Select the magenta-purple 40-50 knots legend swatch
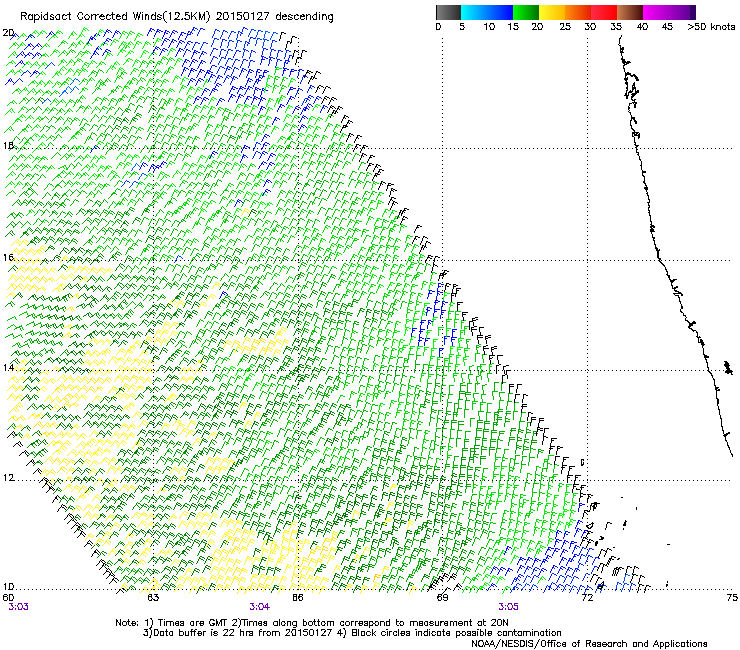The image size is (740, 650). point(669,12)
